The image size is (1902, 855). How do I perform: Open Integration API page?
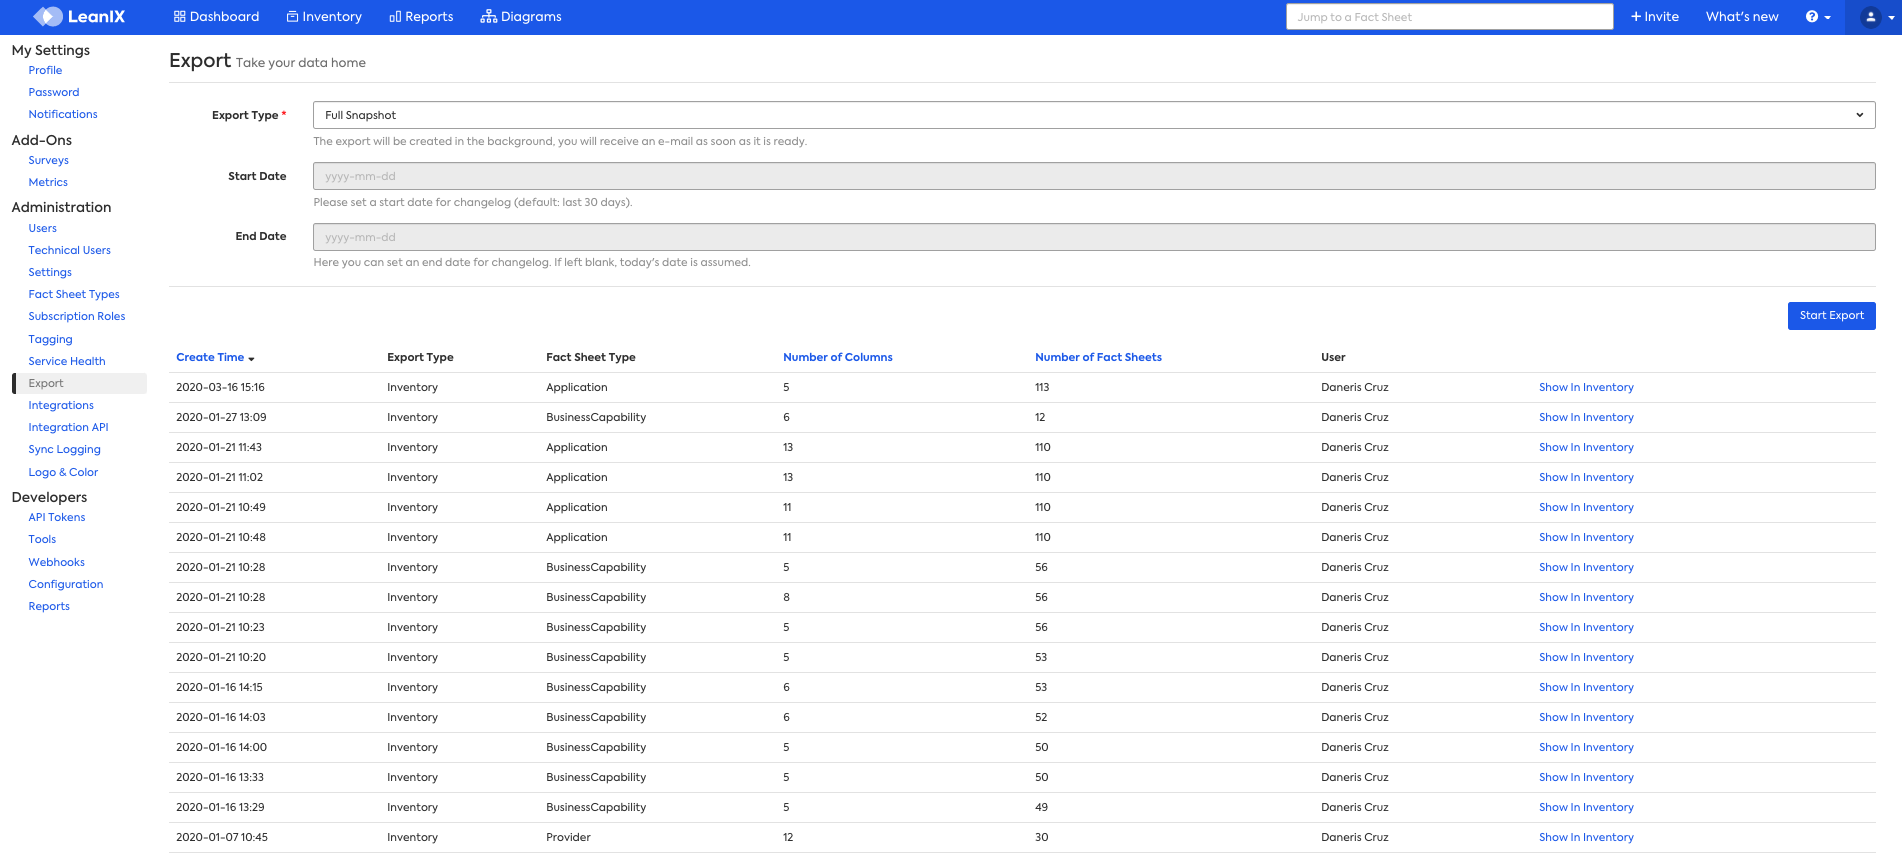point(68,427)
